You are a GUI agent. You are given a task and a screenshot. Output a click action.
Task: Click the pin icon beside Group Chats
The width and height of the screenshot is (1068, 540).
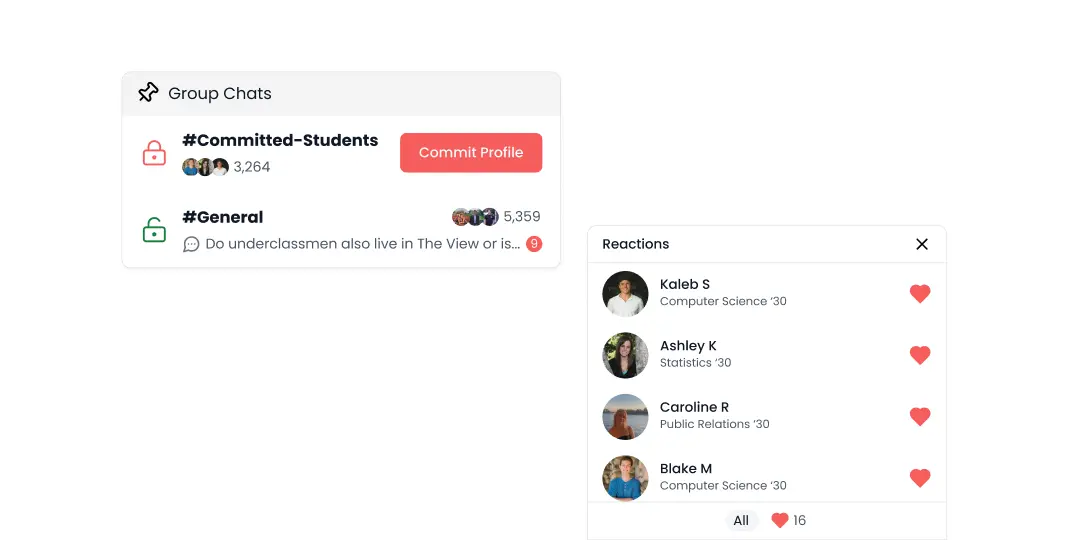[x=148, y=93]
